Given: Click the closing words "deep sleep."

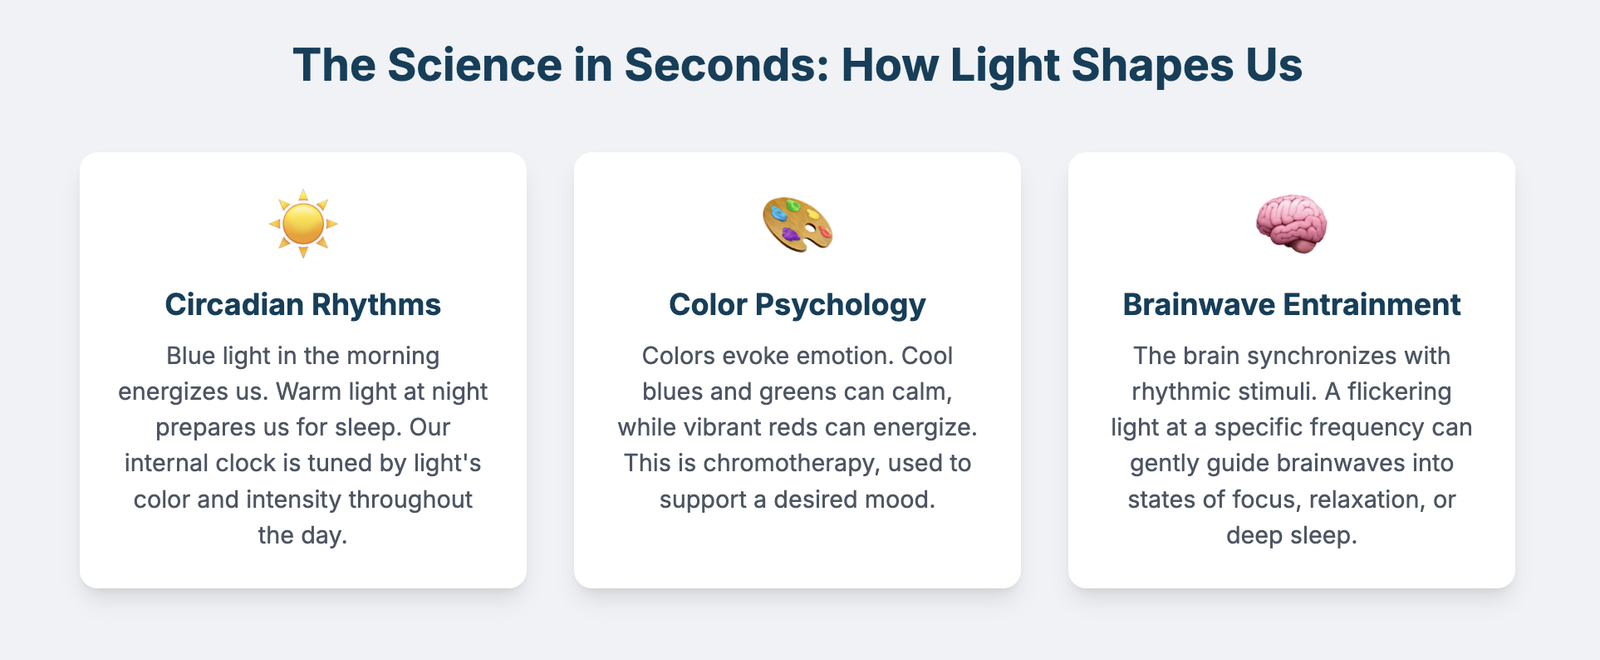Looking at the screenshot, I should (1291, 536).
